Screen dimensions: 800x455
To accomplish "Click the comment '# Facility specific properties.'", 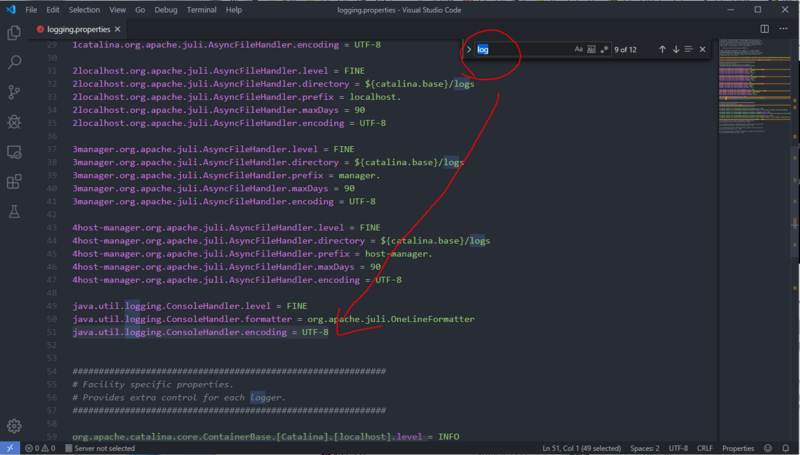I will tap(153, 385).
